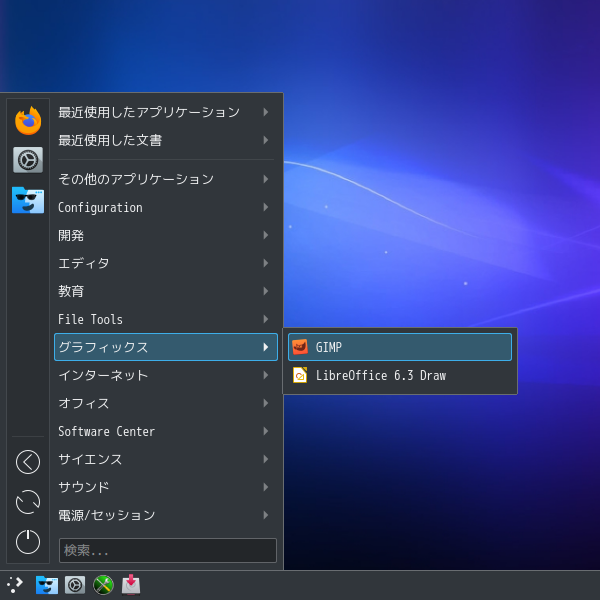
Task: Expand arrow next to インターネット
Action: coord(266,375)
